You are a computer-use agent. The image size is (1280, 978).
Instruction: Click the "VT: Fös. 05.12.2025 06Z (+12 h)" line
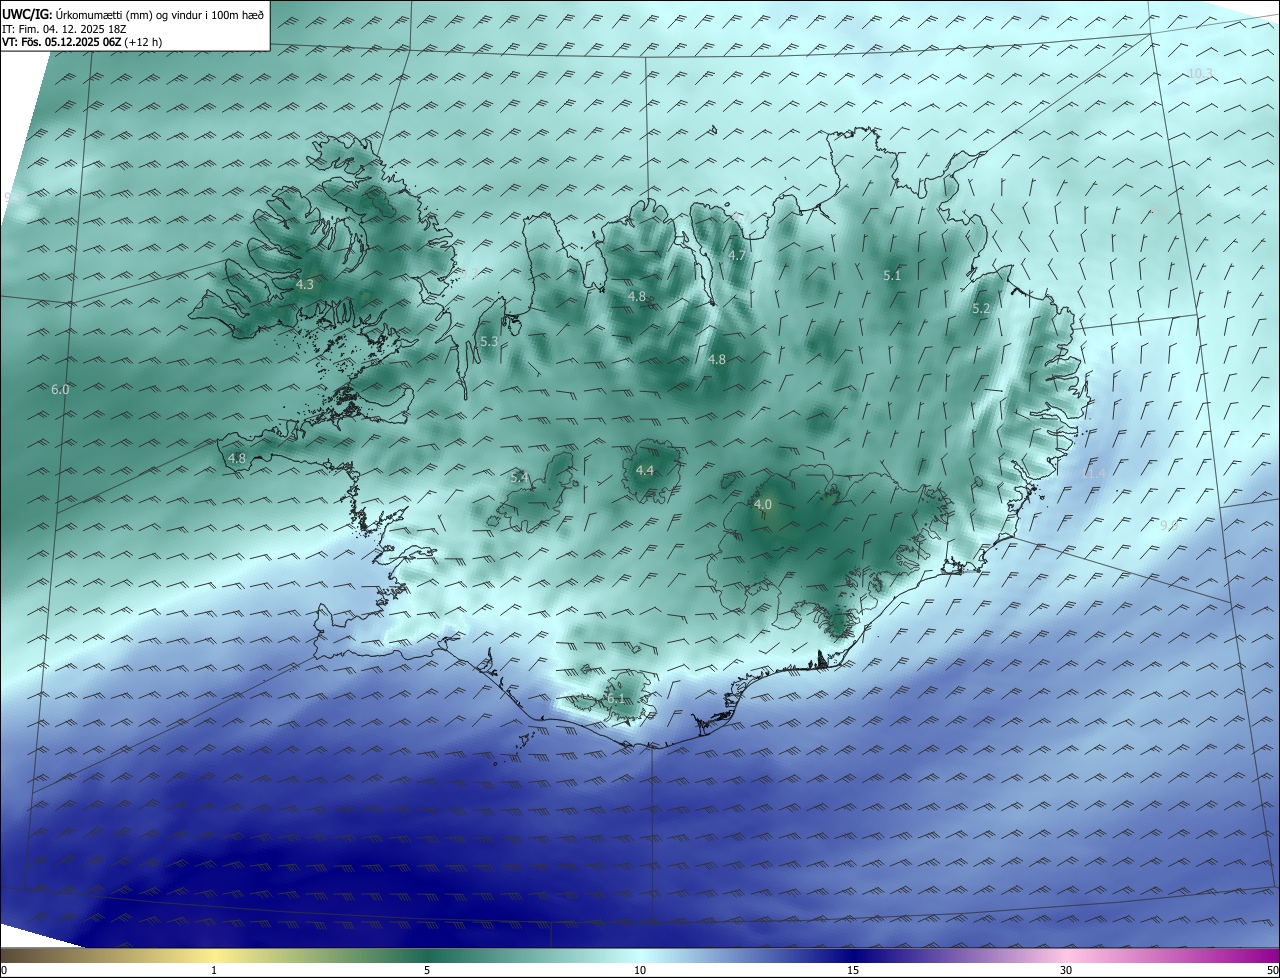coord(82,42)
